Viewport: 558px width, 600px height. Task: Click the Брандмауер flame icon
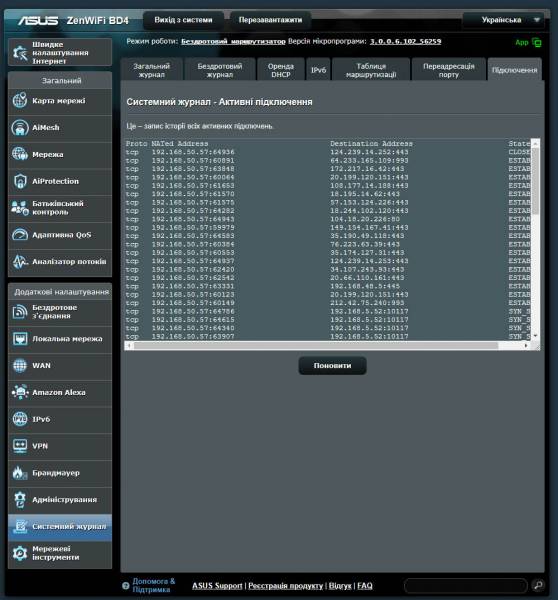(20, 473)
